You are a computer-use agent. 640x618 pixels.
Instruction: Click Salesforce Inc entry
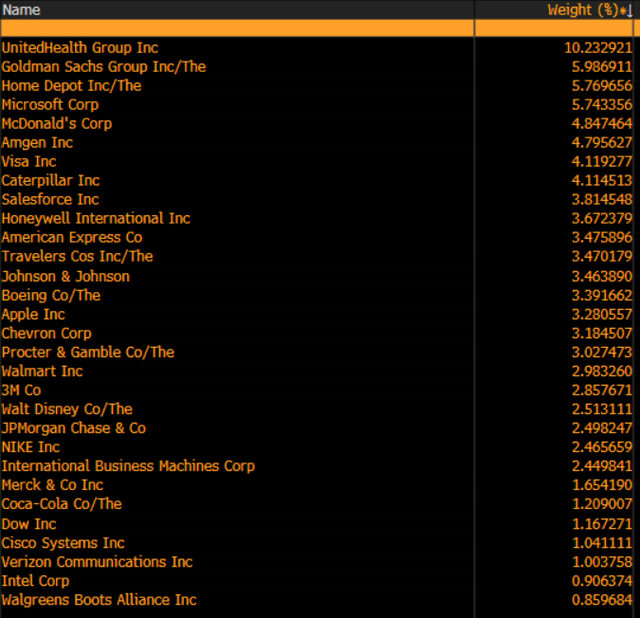50,199
